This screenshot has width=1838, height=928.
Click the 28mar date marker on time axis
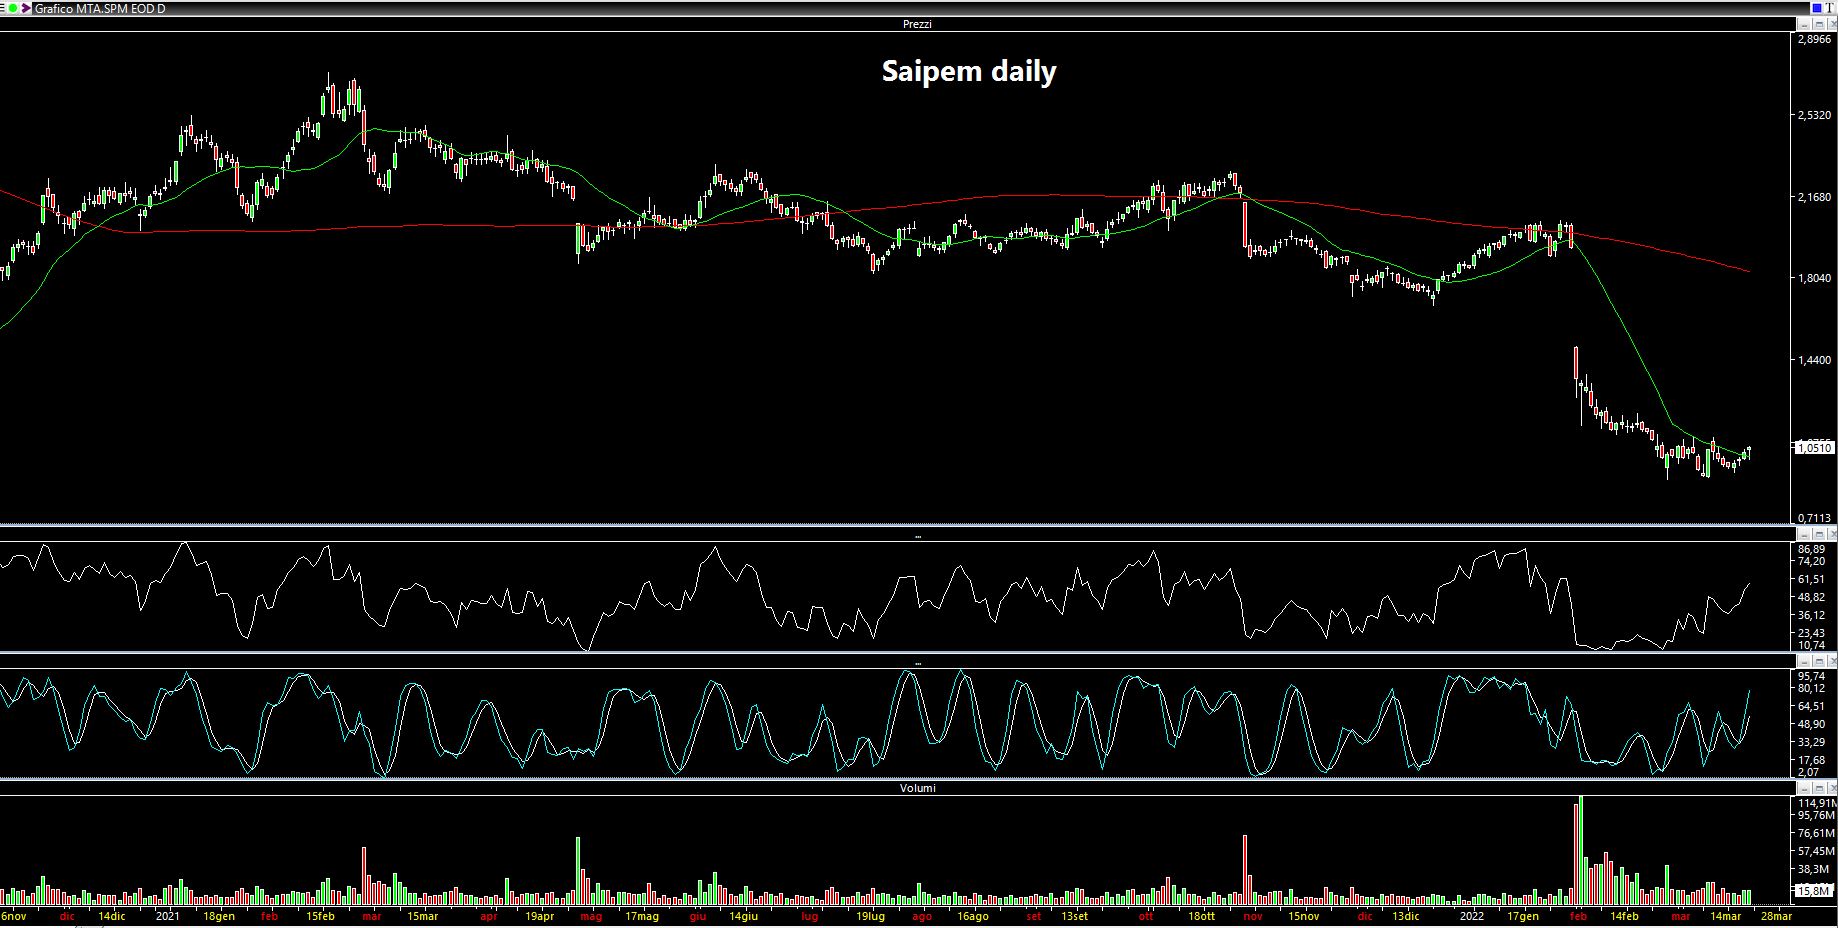(x=1776, y=916)
